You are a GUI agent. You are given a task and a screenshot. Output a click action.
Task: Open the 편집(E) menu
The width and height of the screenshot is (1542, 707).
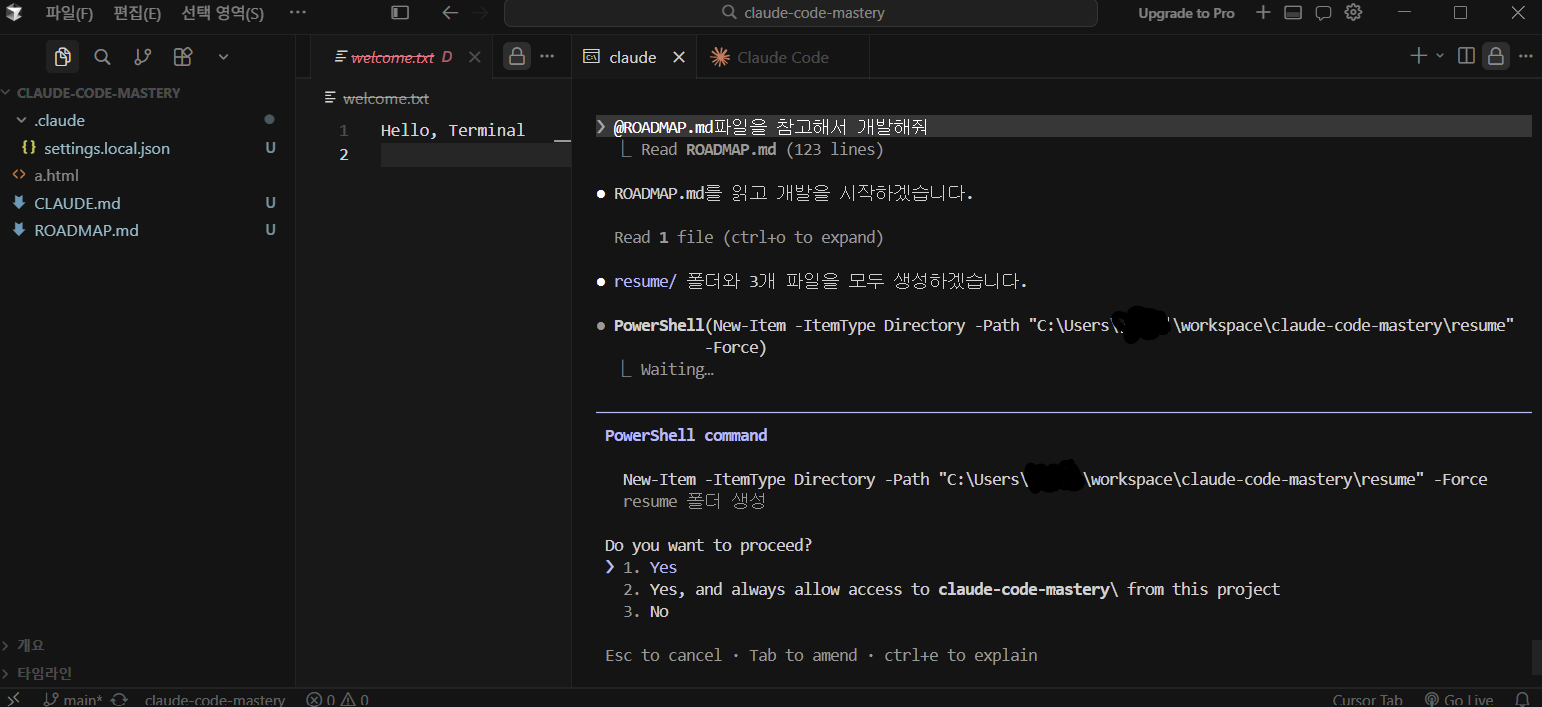pos(137,13)
